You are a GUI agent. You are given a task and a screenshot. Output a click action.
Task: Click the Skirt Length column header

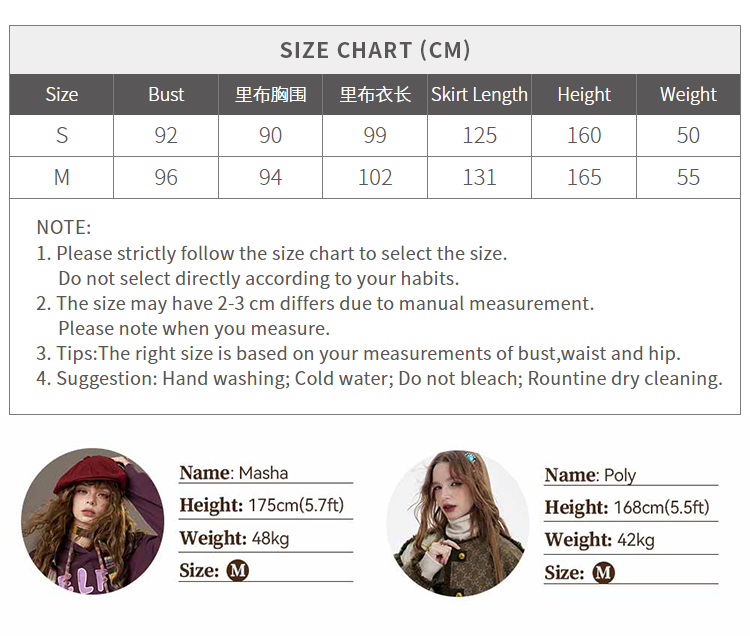479,94
